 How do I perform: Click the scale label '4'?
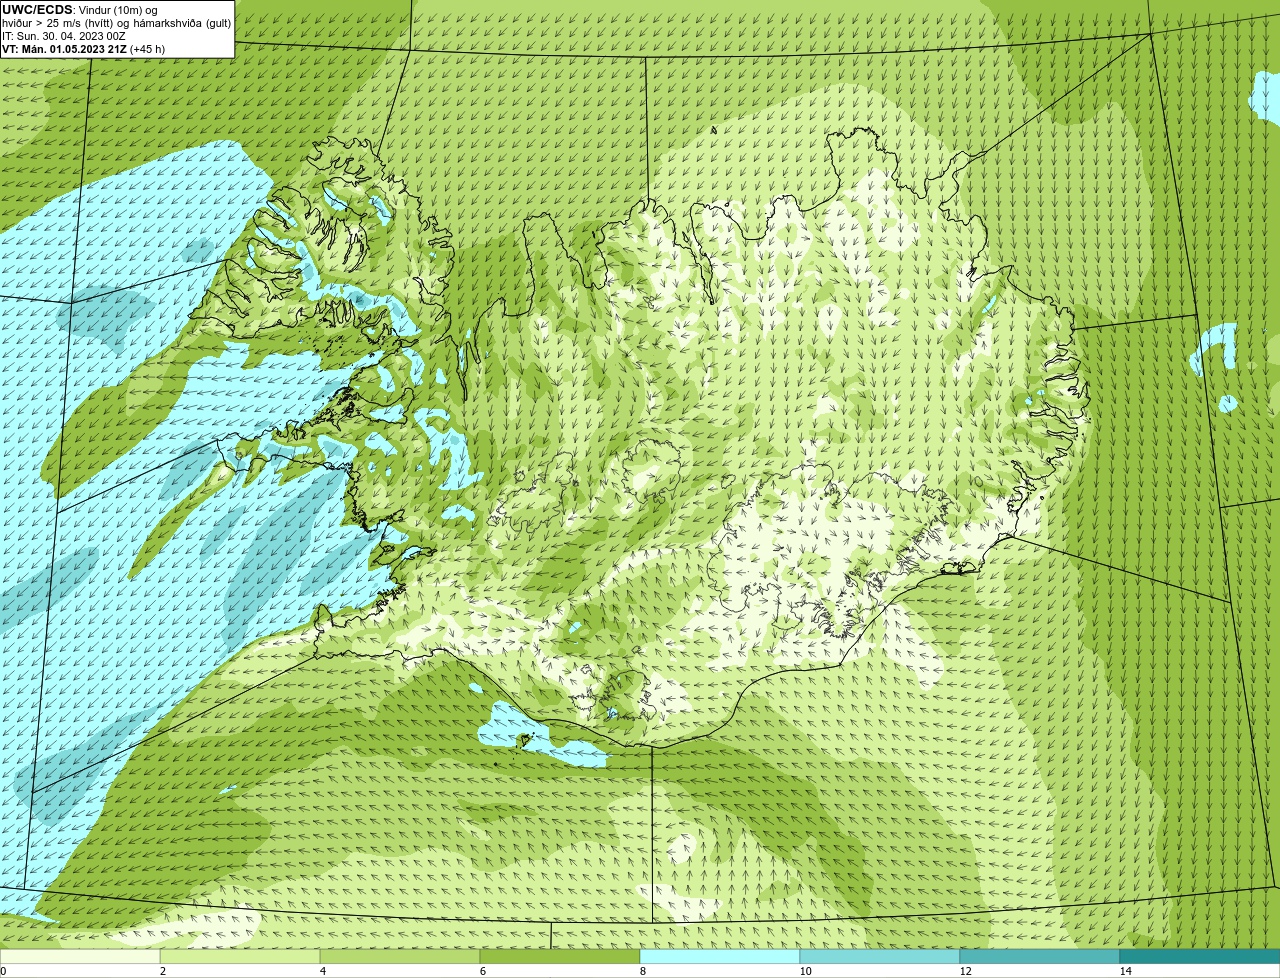[x=322, y=971]
